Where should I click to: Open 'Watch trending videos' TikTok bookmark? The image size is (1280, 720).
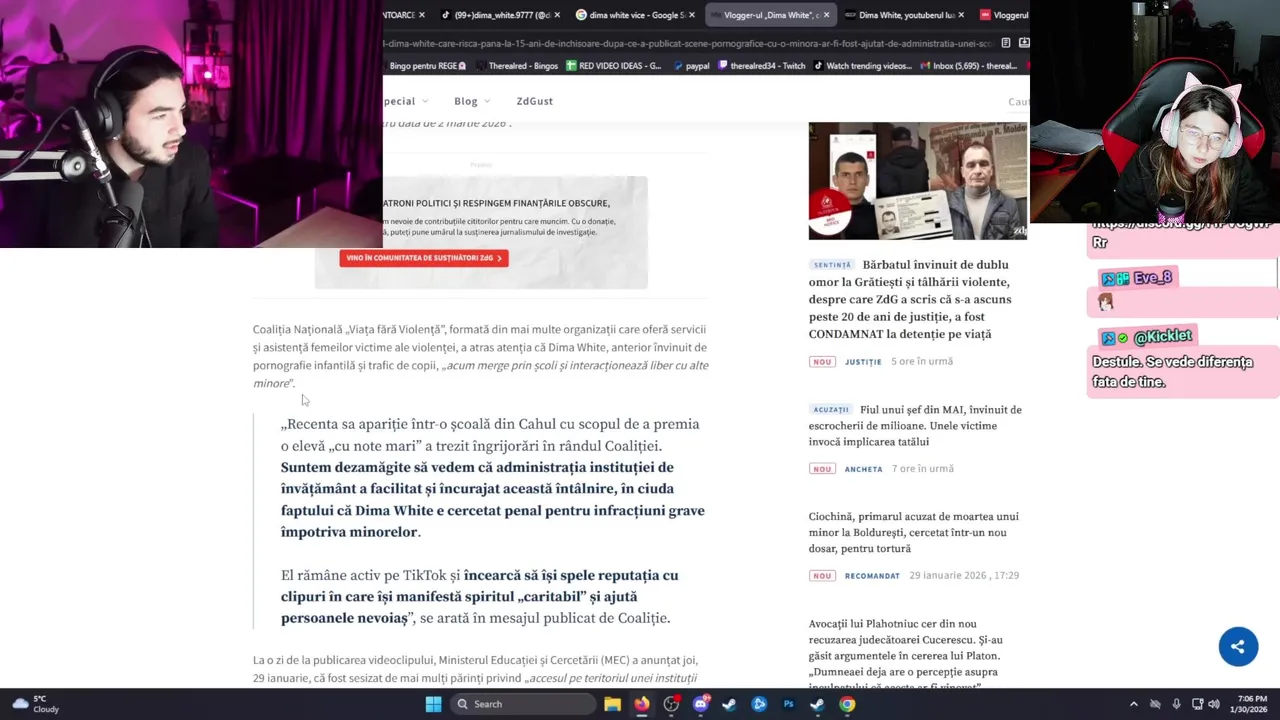[x=862, y=66]
